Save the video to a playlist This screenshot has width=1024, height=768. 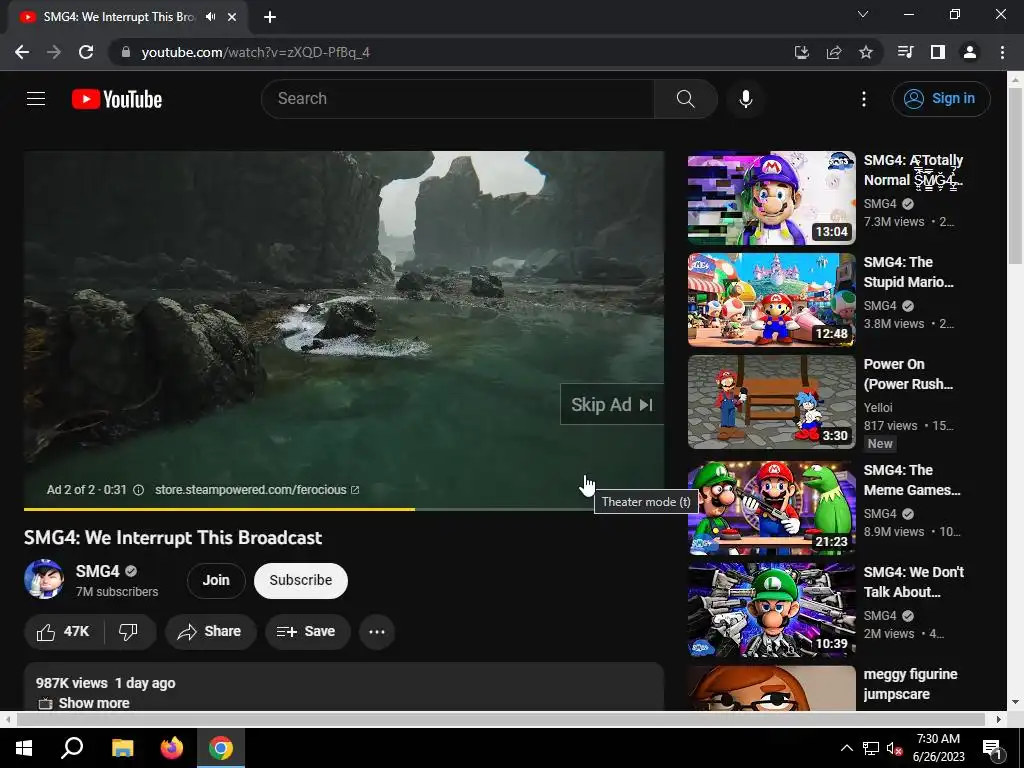pyautogui.click(x=307, y=632)
